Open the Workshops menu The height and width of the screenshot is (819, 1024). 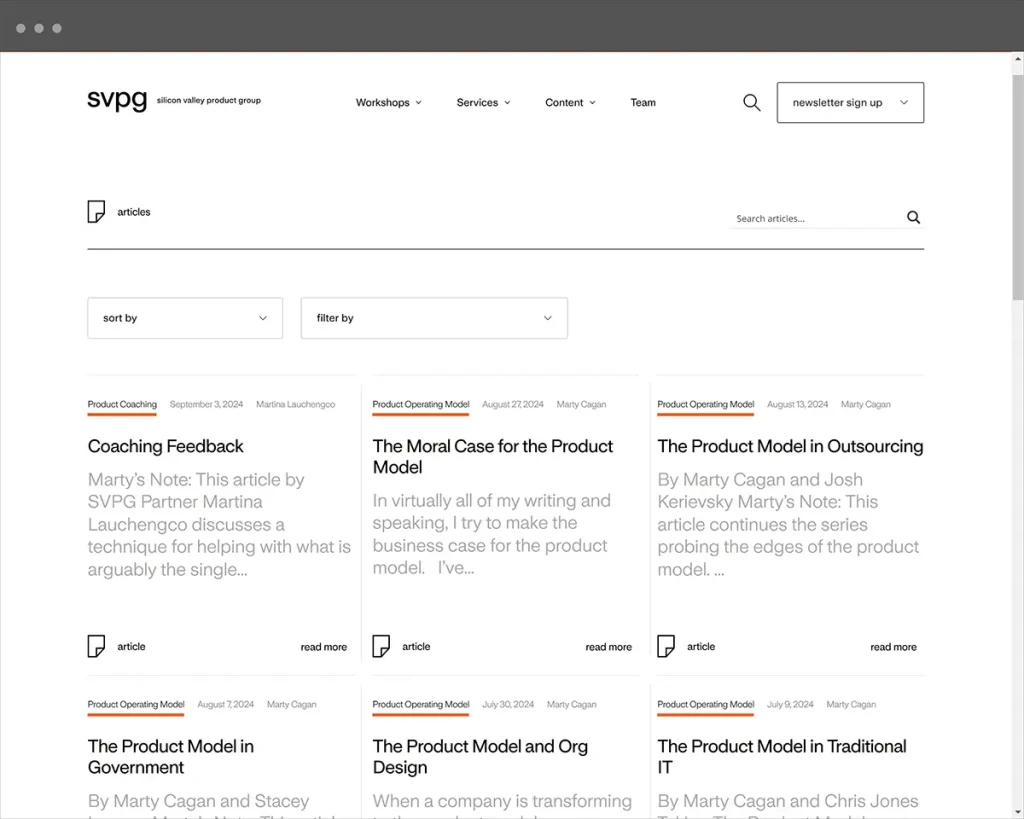pos(388,103)
